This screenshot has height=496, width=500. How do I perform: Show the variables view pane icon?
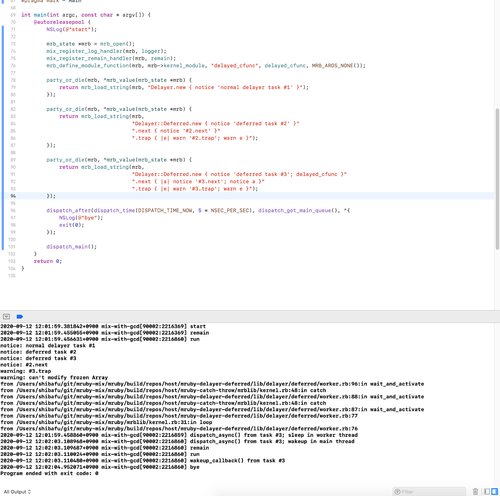[487, 491]
